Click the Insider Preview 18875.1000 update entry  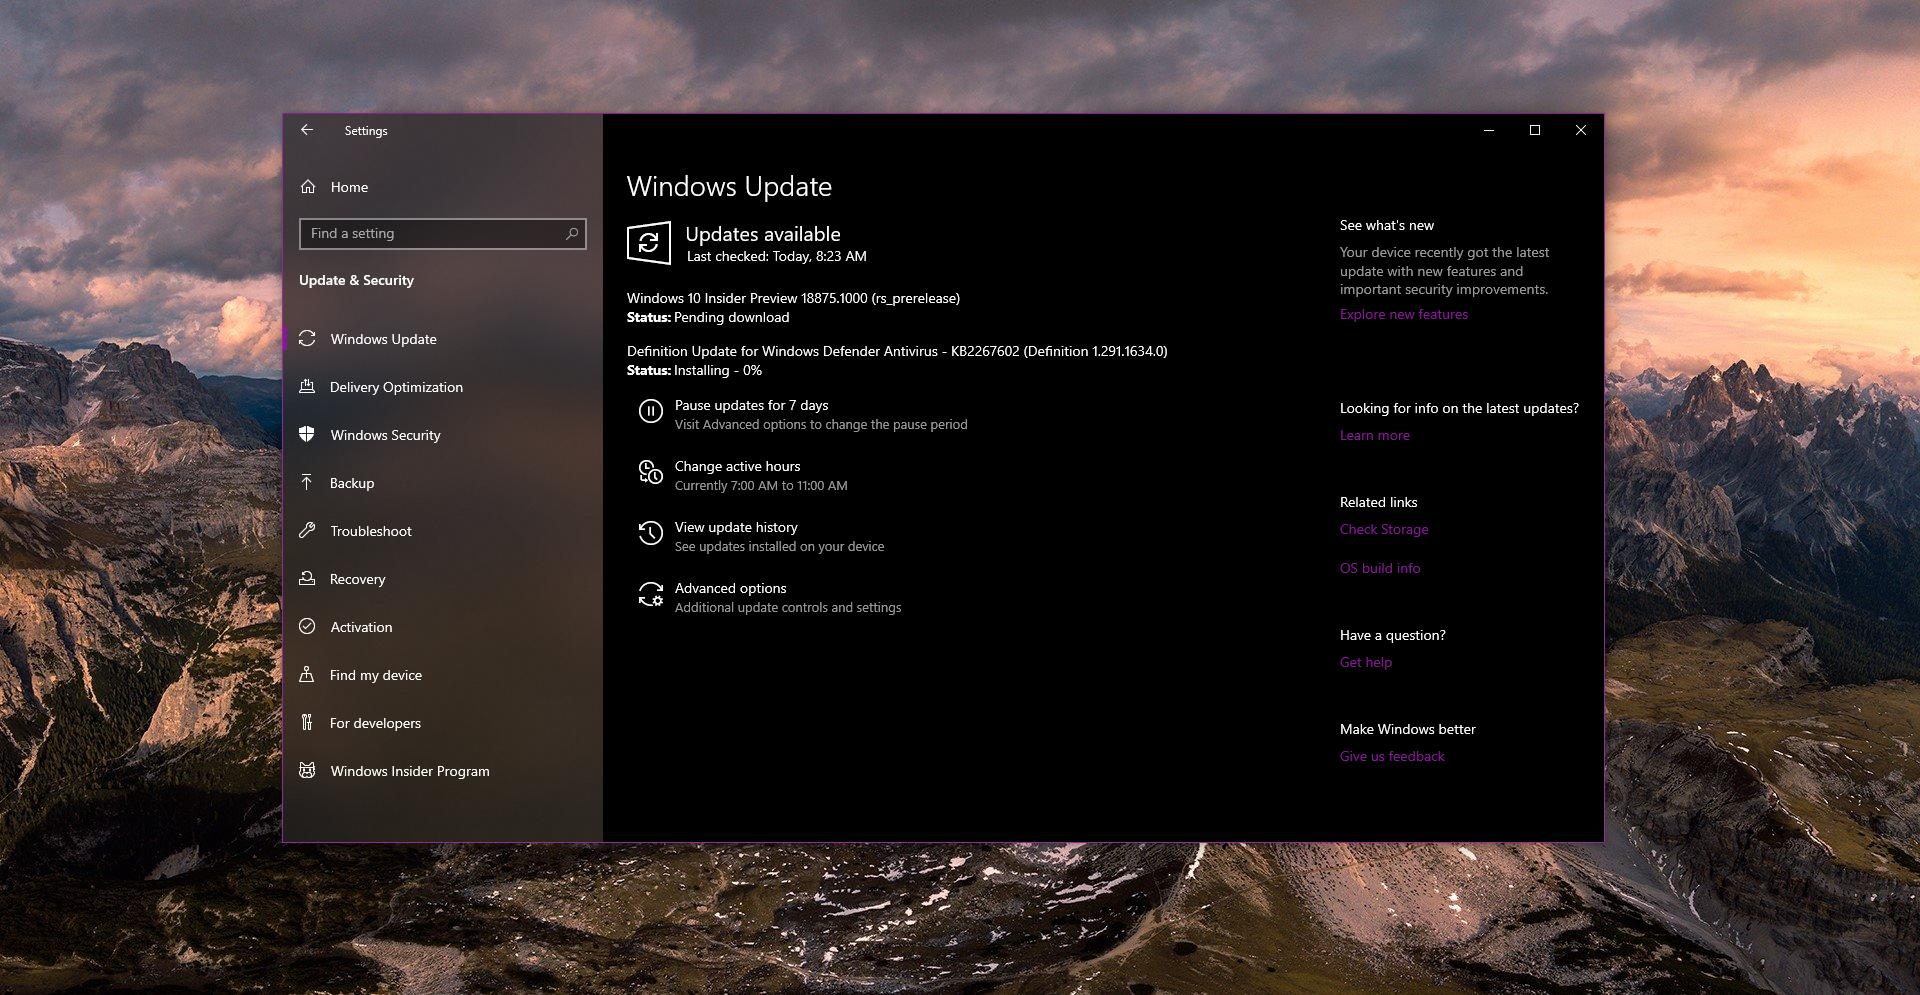pyautogui.click(x=793, y=298)
